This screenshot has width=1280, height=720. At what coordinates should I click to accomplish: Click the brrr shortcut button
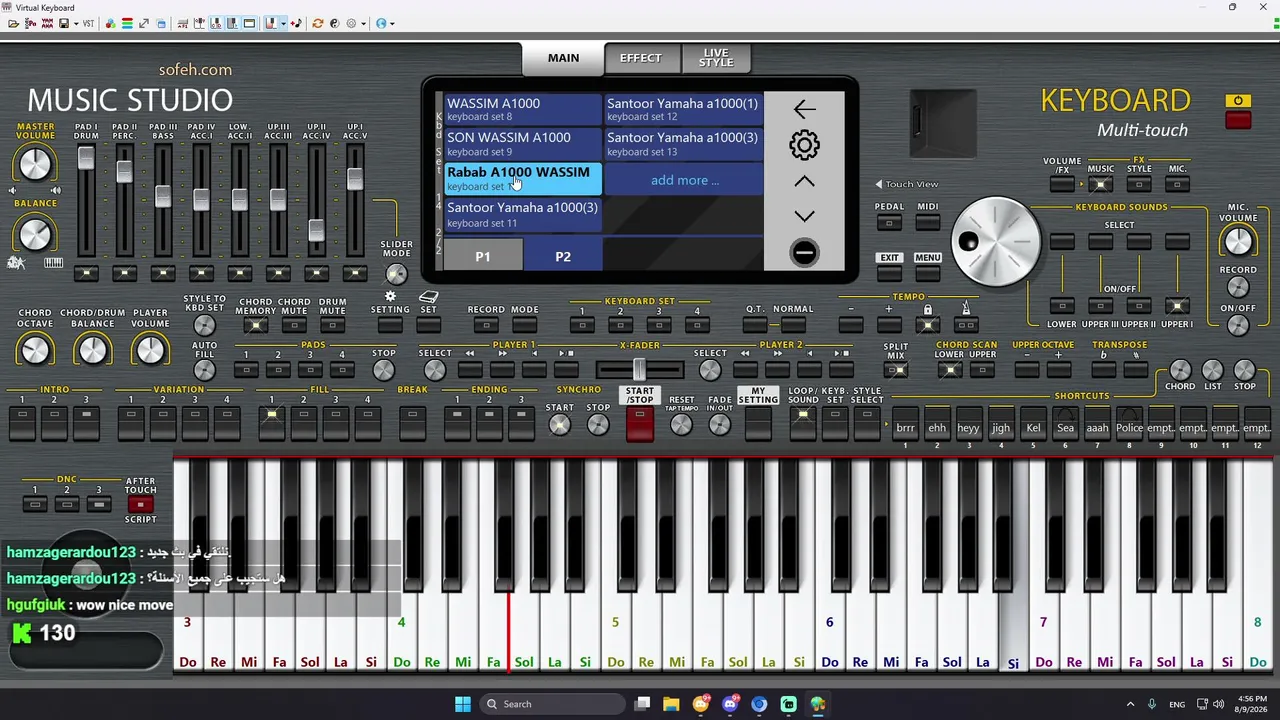point(905,426)
